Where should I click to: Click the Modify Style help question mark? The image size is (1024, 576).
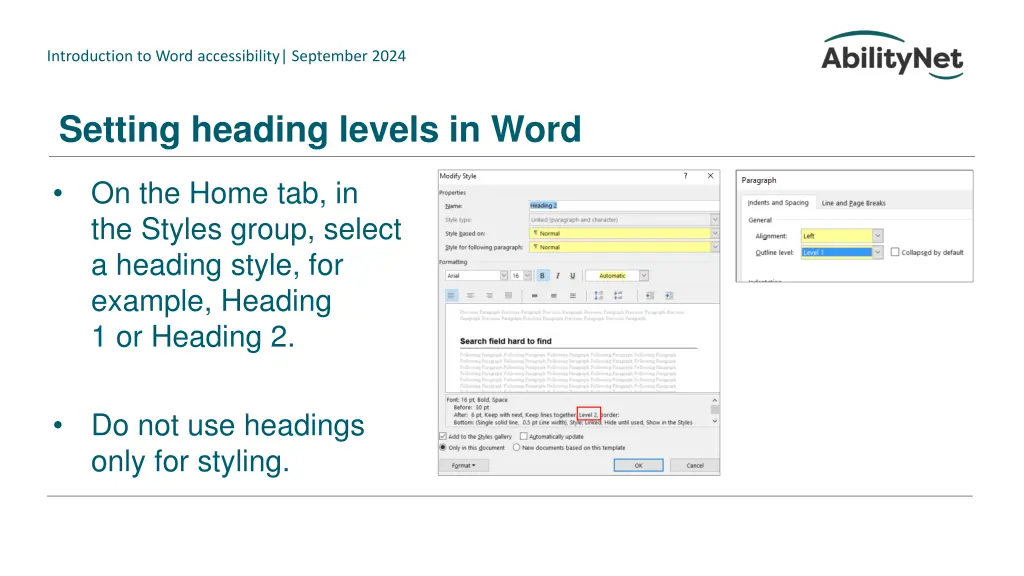[x=685, y=176]
